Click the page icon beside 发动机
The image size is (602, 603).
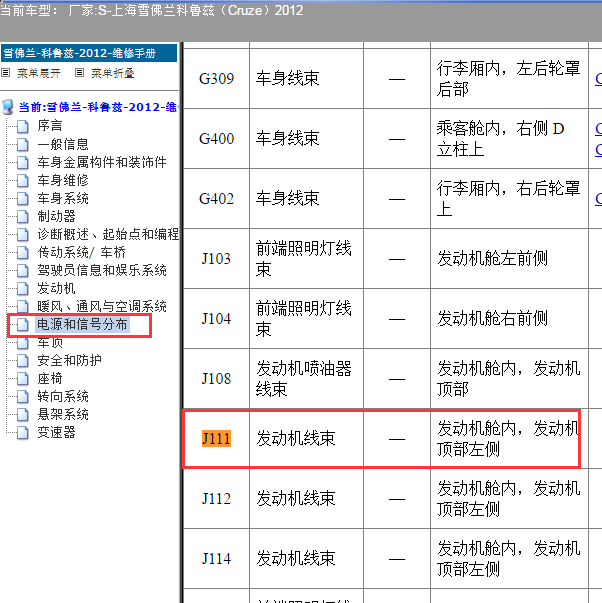coord(23,289)
